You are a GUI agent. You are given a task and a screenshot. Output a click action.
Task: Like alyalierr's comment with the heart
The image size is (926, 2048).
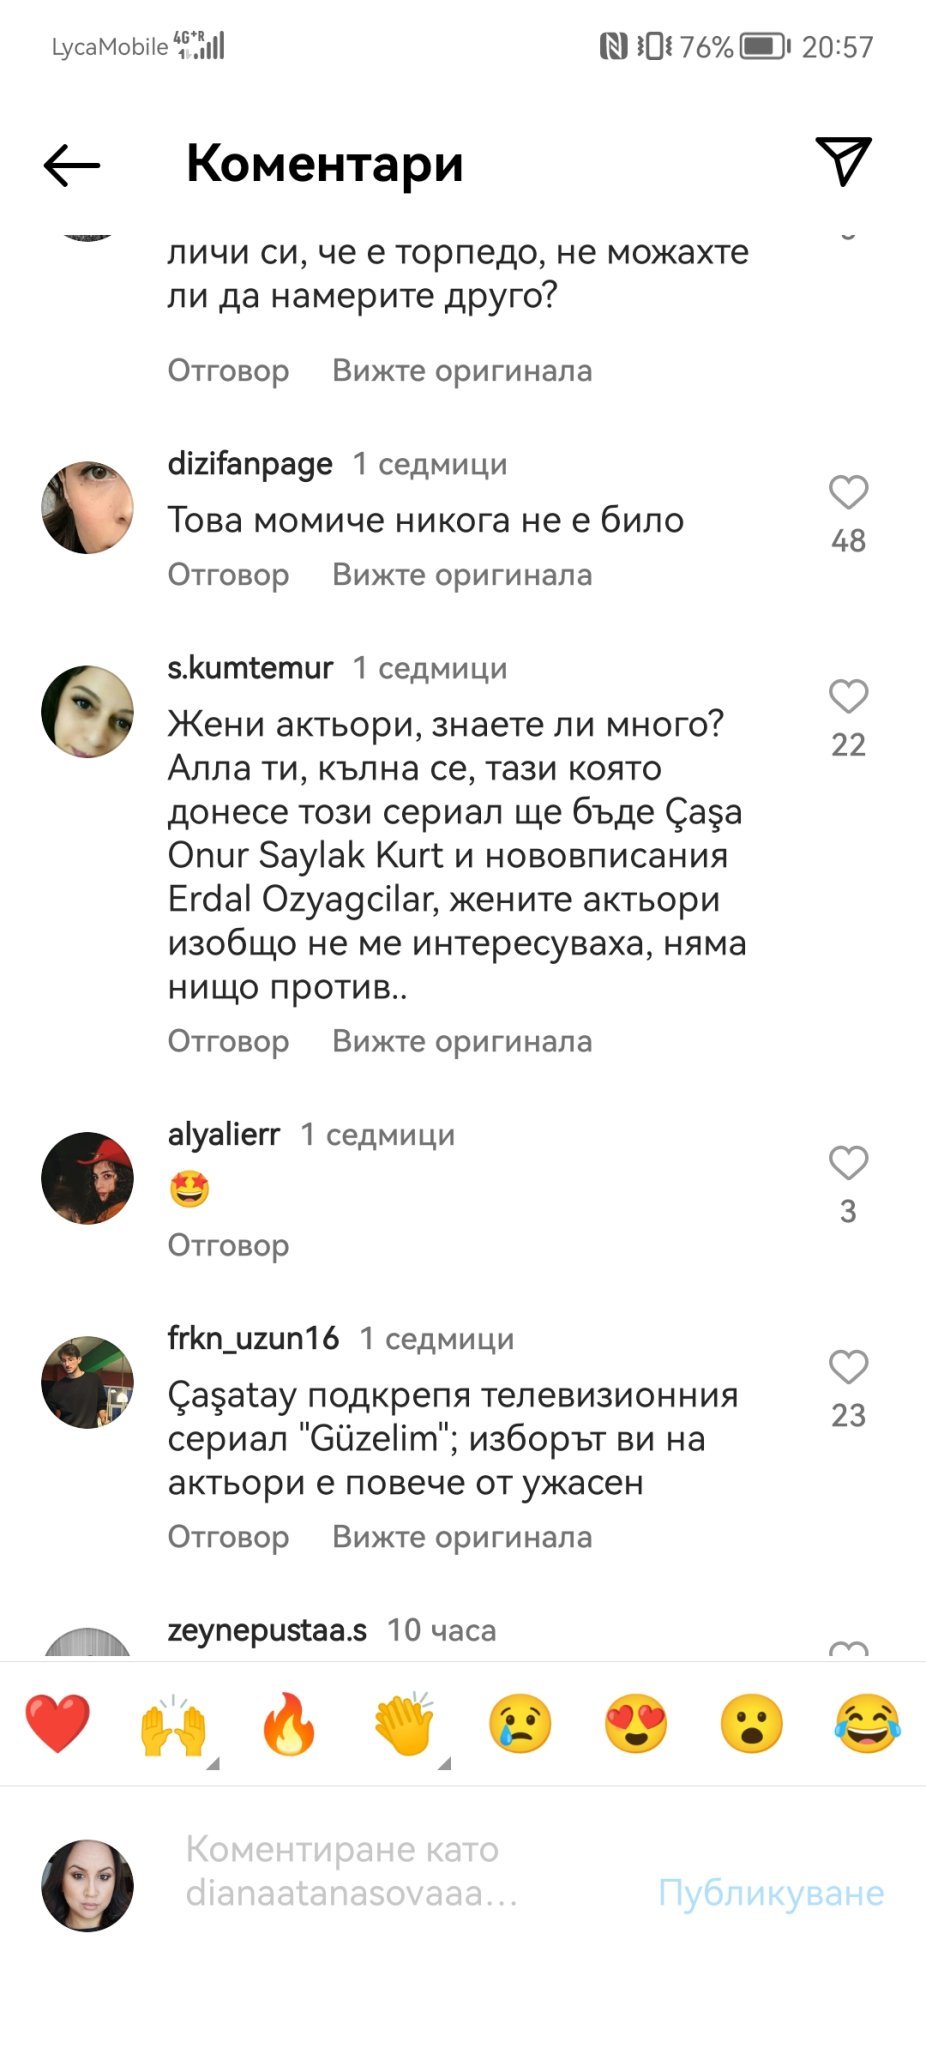848,1163
